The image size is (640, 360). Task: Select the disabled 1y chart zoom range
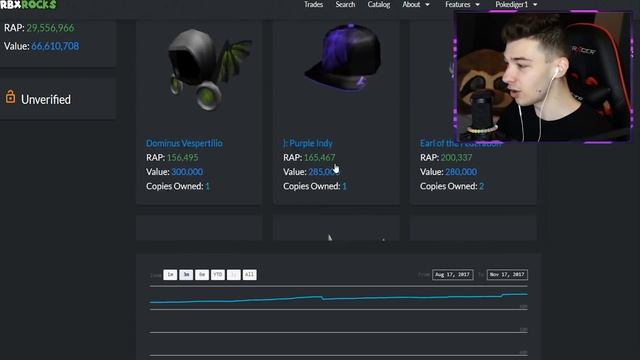pyautogui.click(x=233, y=275)
